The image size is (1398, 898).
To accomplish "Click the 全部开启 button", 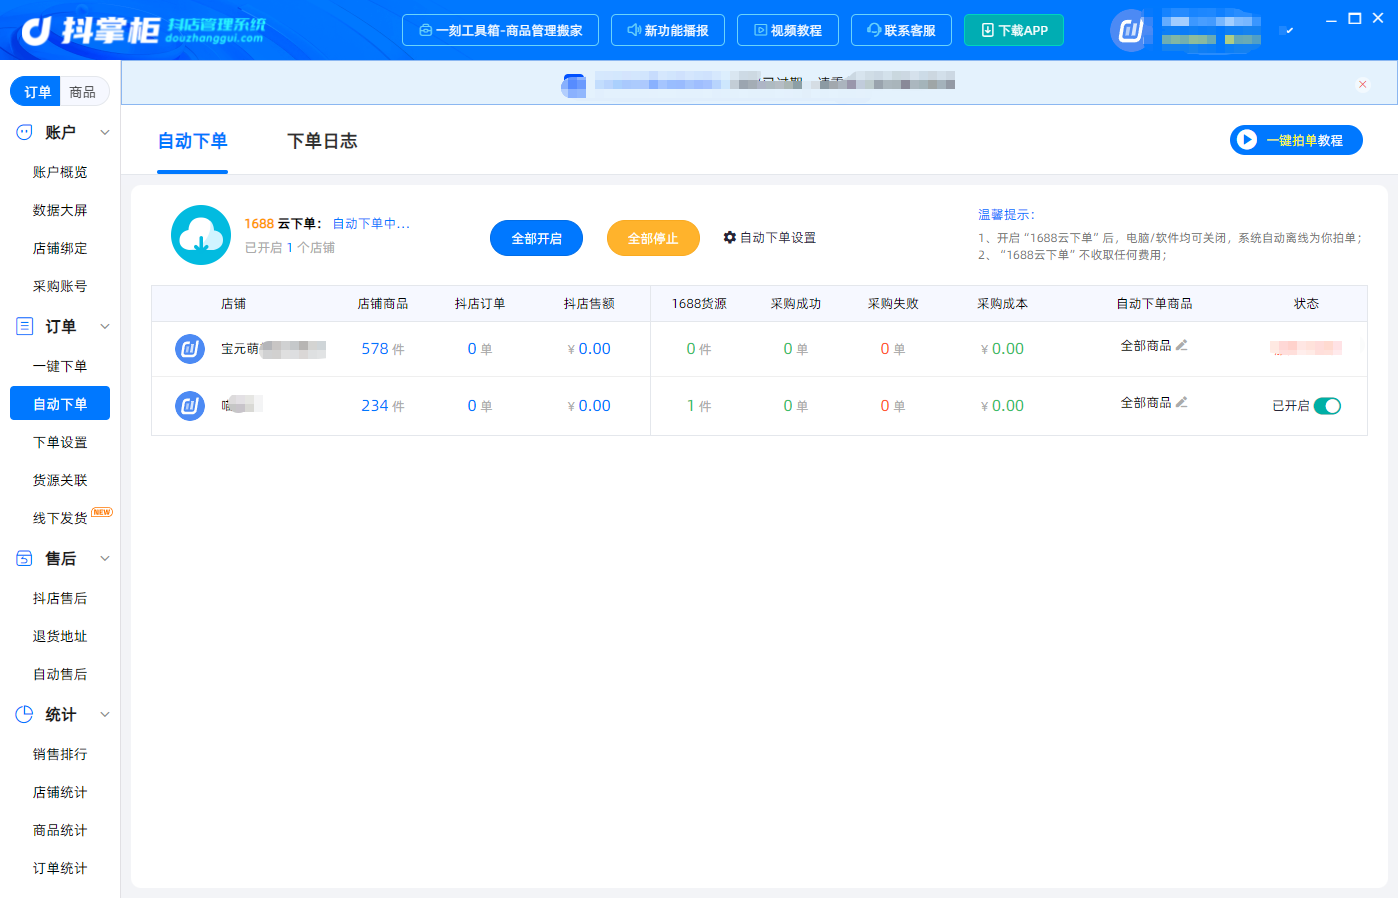I will (536, 238).
